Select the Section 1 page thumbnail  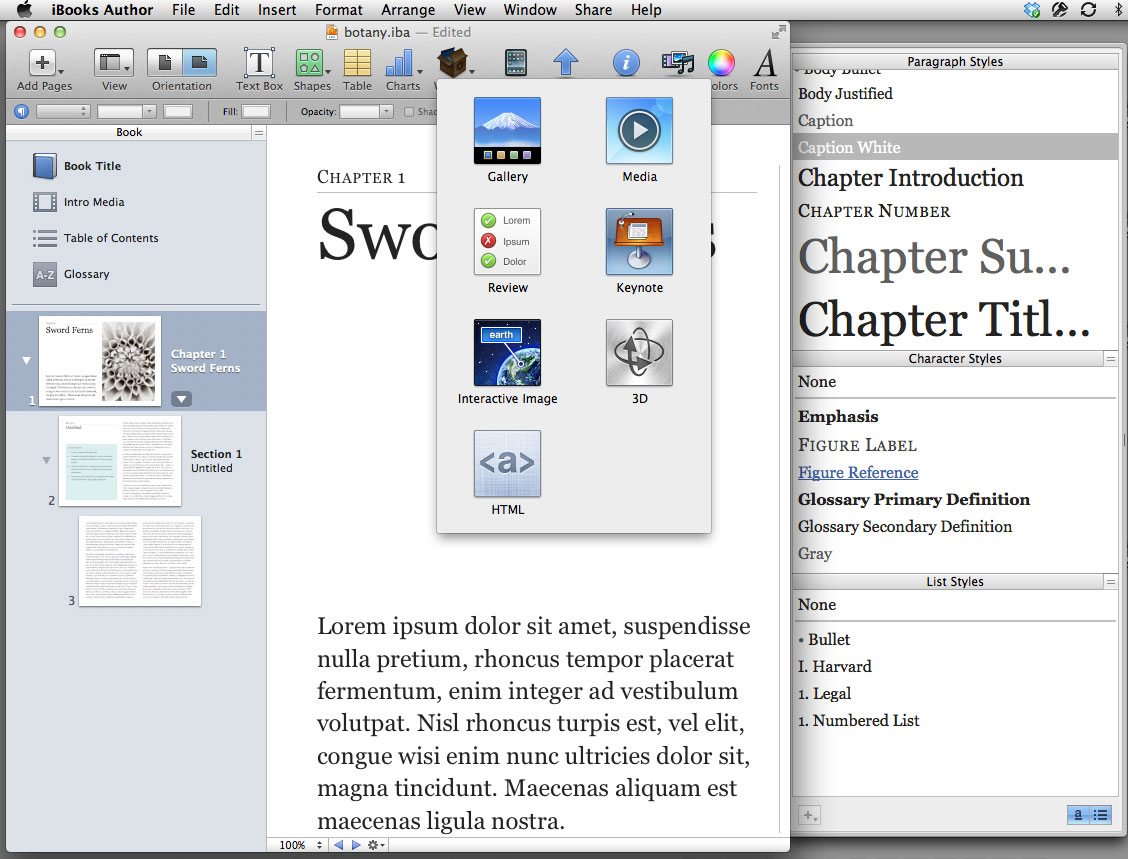pyautogui.click(x=120, y=461)
